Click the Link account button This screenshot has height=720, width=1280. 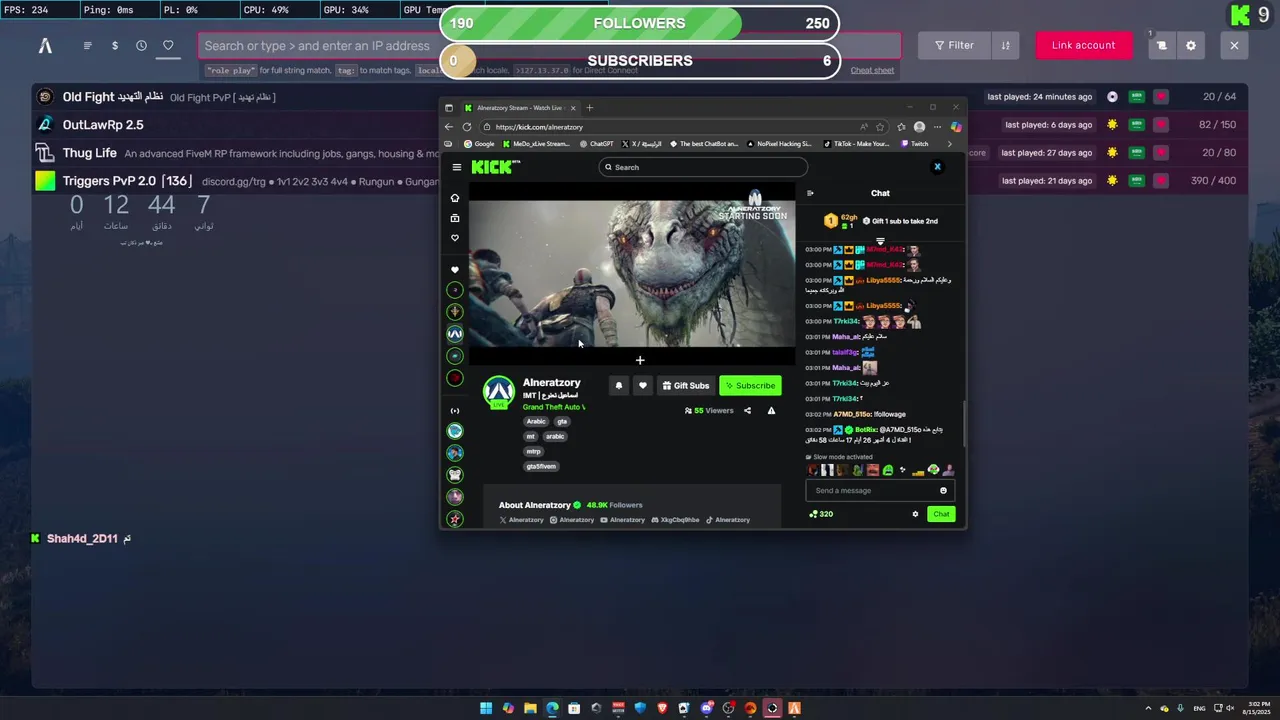coord(1083,45)
